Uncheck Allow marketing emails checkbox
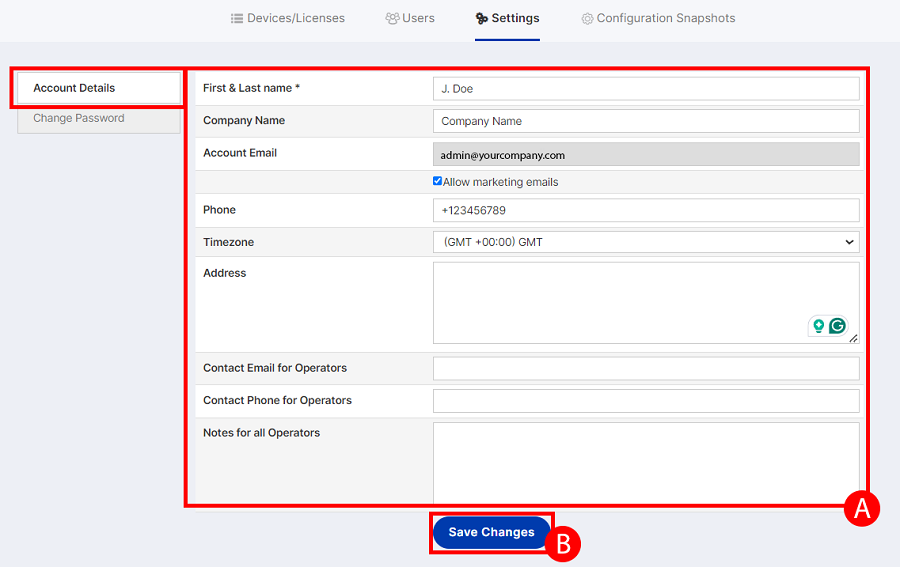900x567 pixels. pyautogui.click(x=437, y=181)
